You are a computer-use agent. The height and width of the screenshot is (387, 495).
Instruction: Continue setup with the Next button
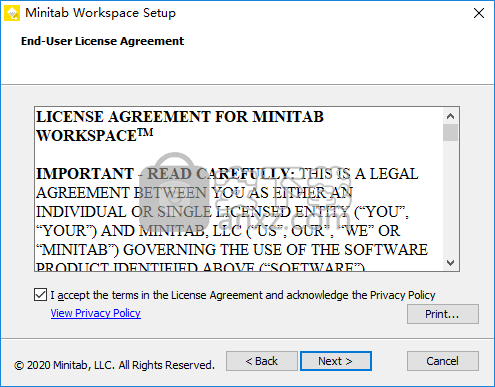pos(336,361)
